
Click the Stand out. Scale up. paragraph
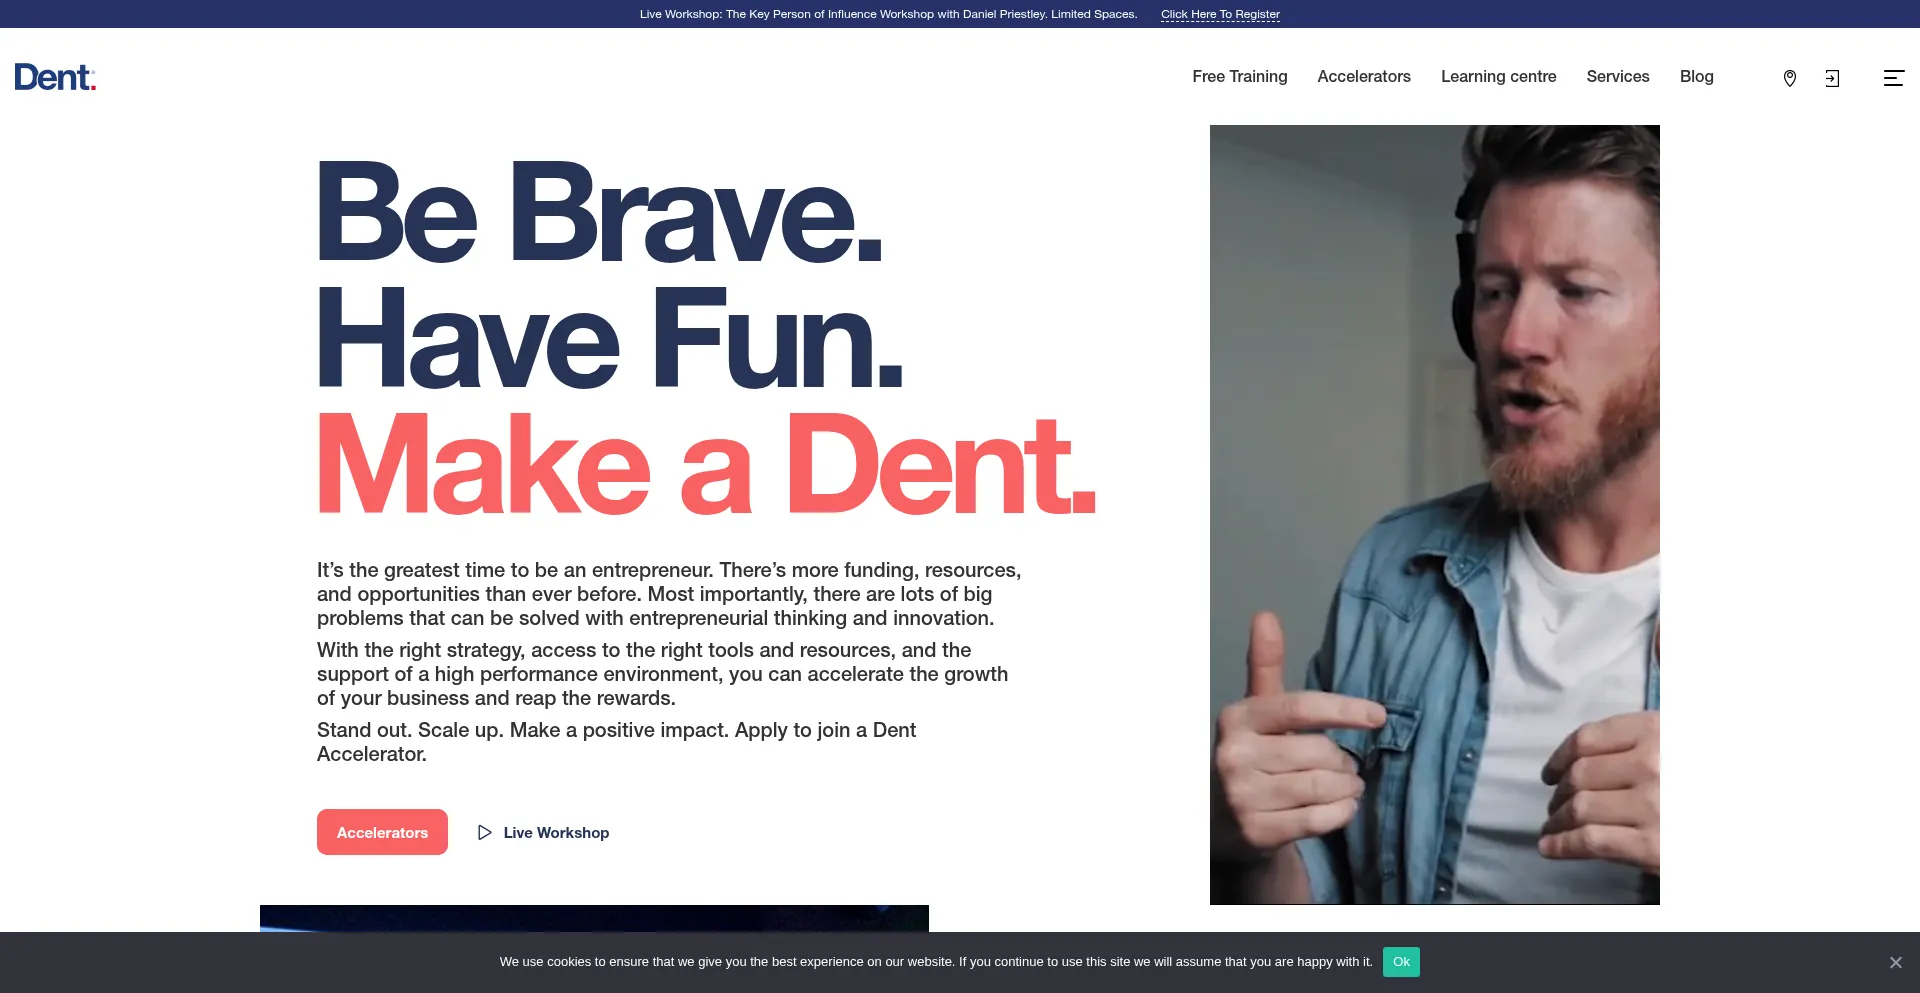[616, 742]
